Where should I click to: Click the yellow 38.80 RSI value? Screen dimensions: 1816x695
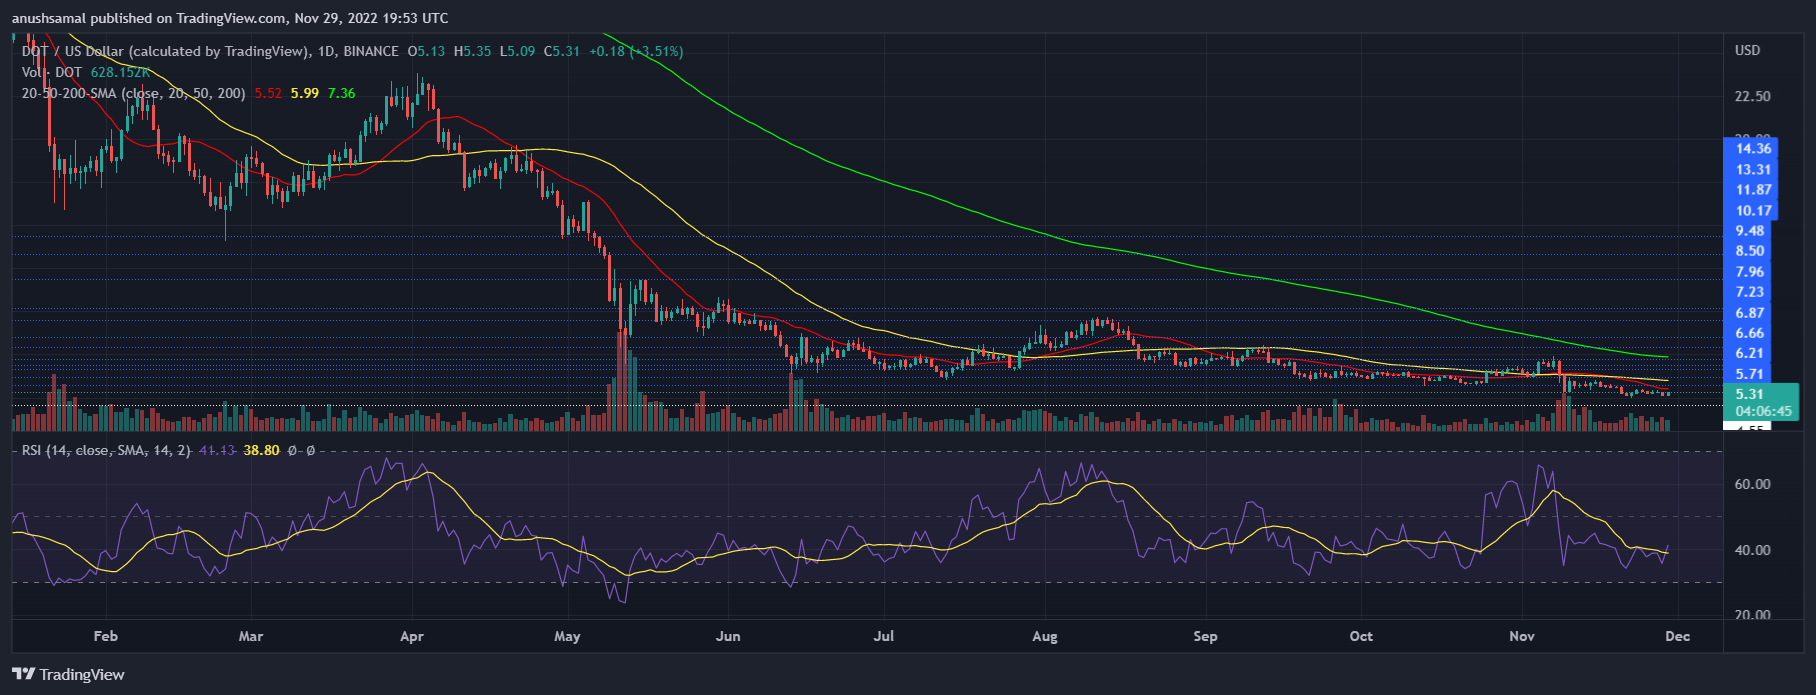[261, 451]
